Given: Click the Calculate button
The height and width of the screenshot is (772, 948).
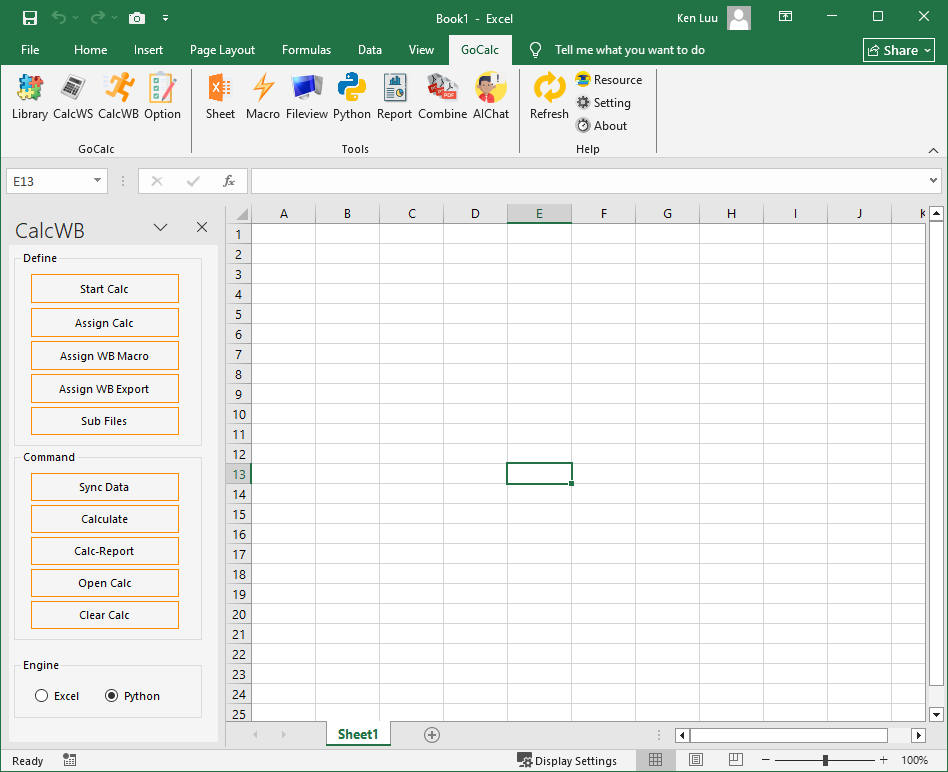Looking at the screenshot, I should pyautogui.click(x=105, y=519).
